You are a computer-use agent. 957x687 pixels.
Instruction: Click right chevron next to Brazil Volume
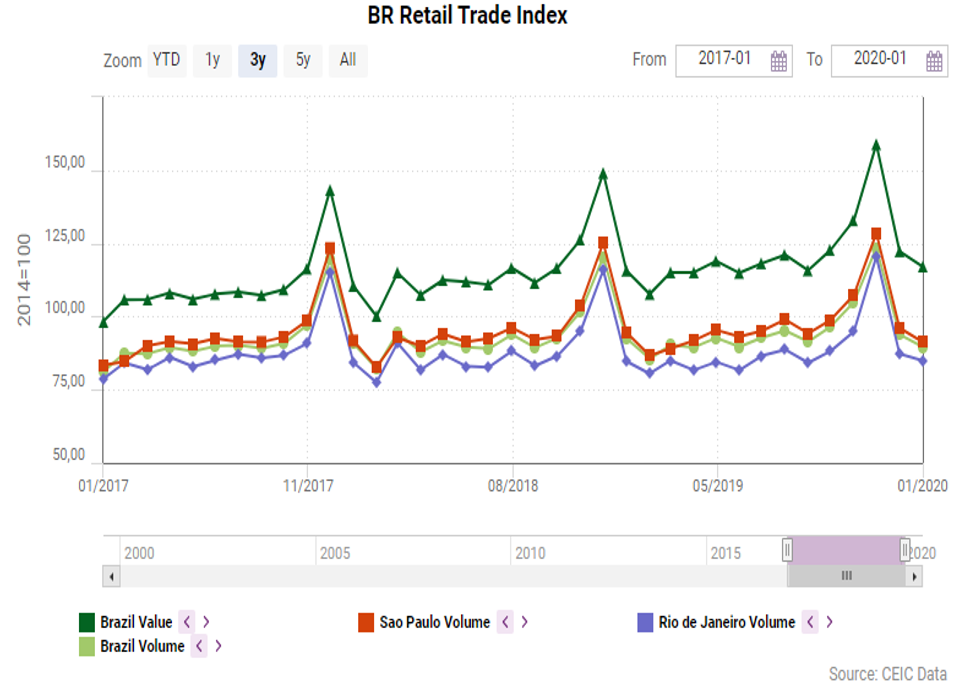click(x=218, y=646)
